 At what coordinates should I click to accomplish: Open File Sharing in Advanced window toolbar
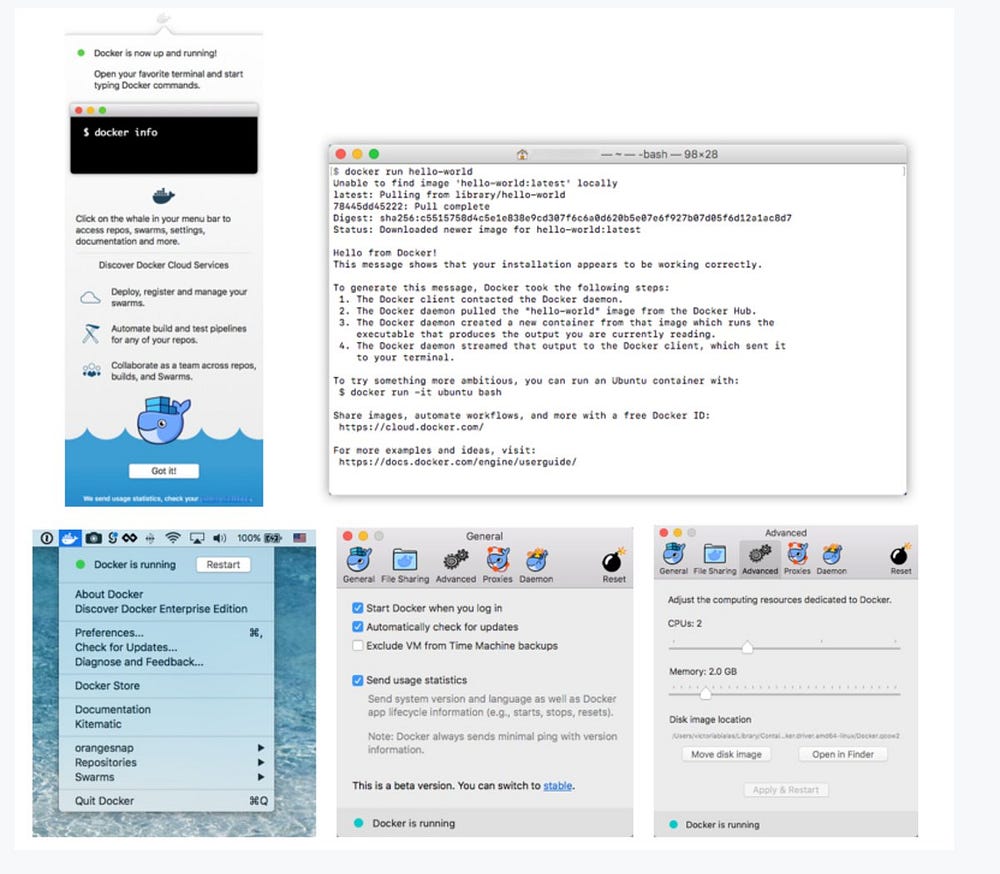tap(714, 559)
